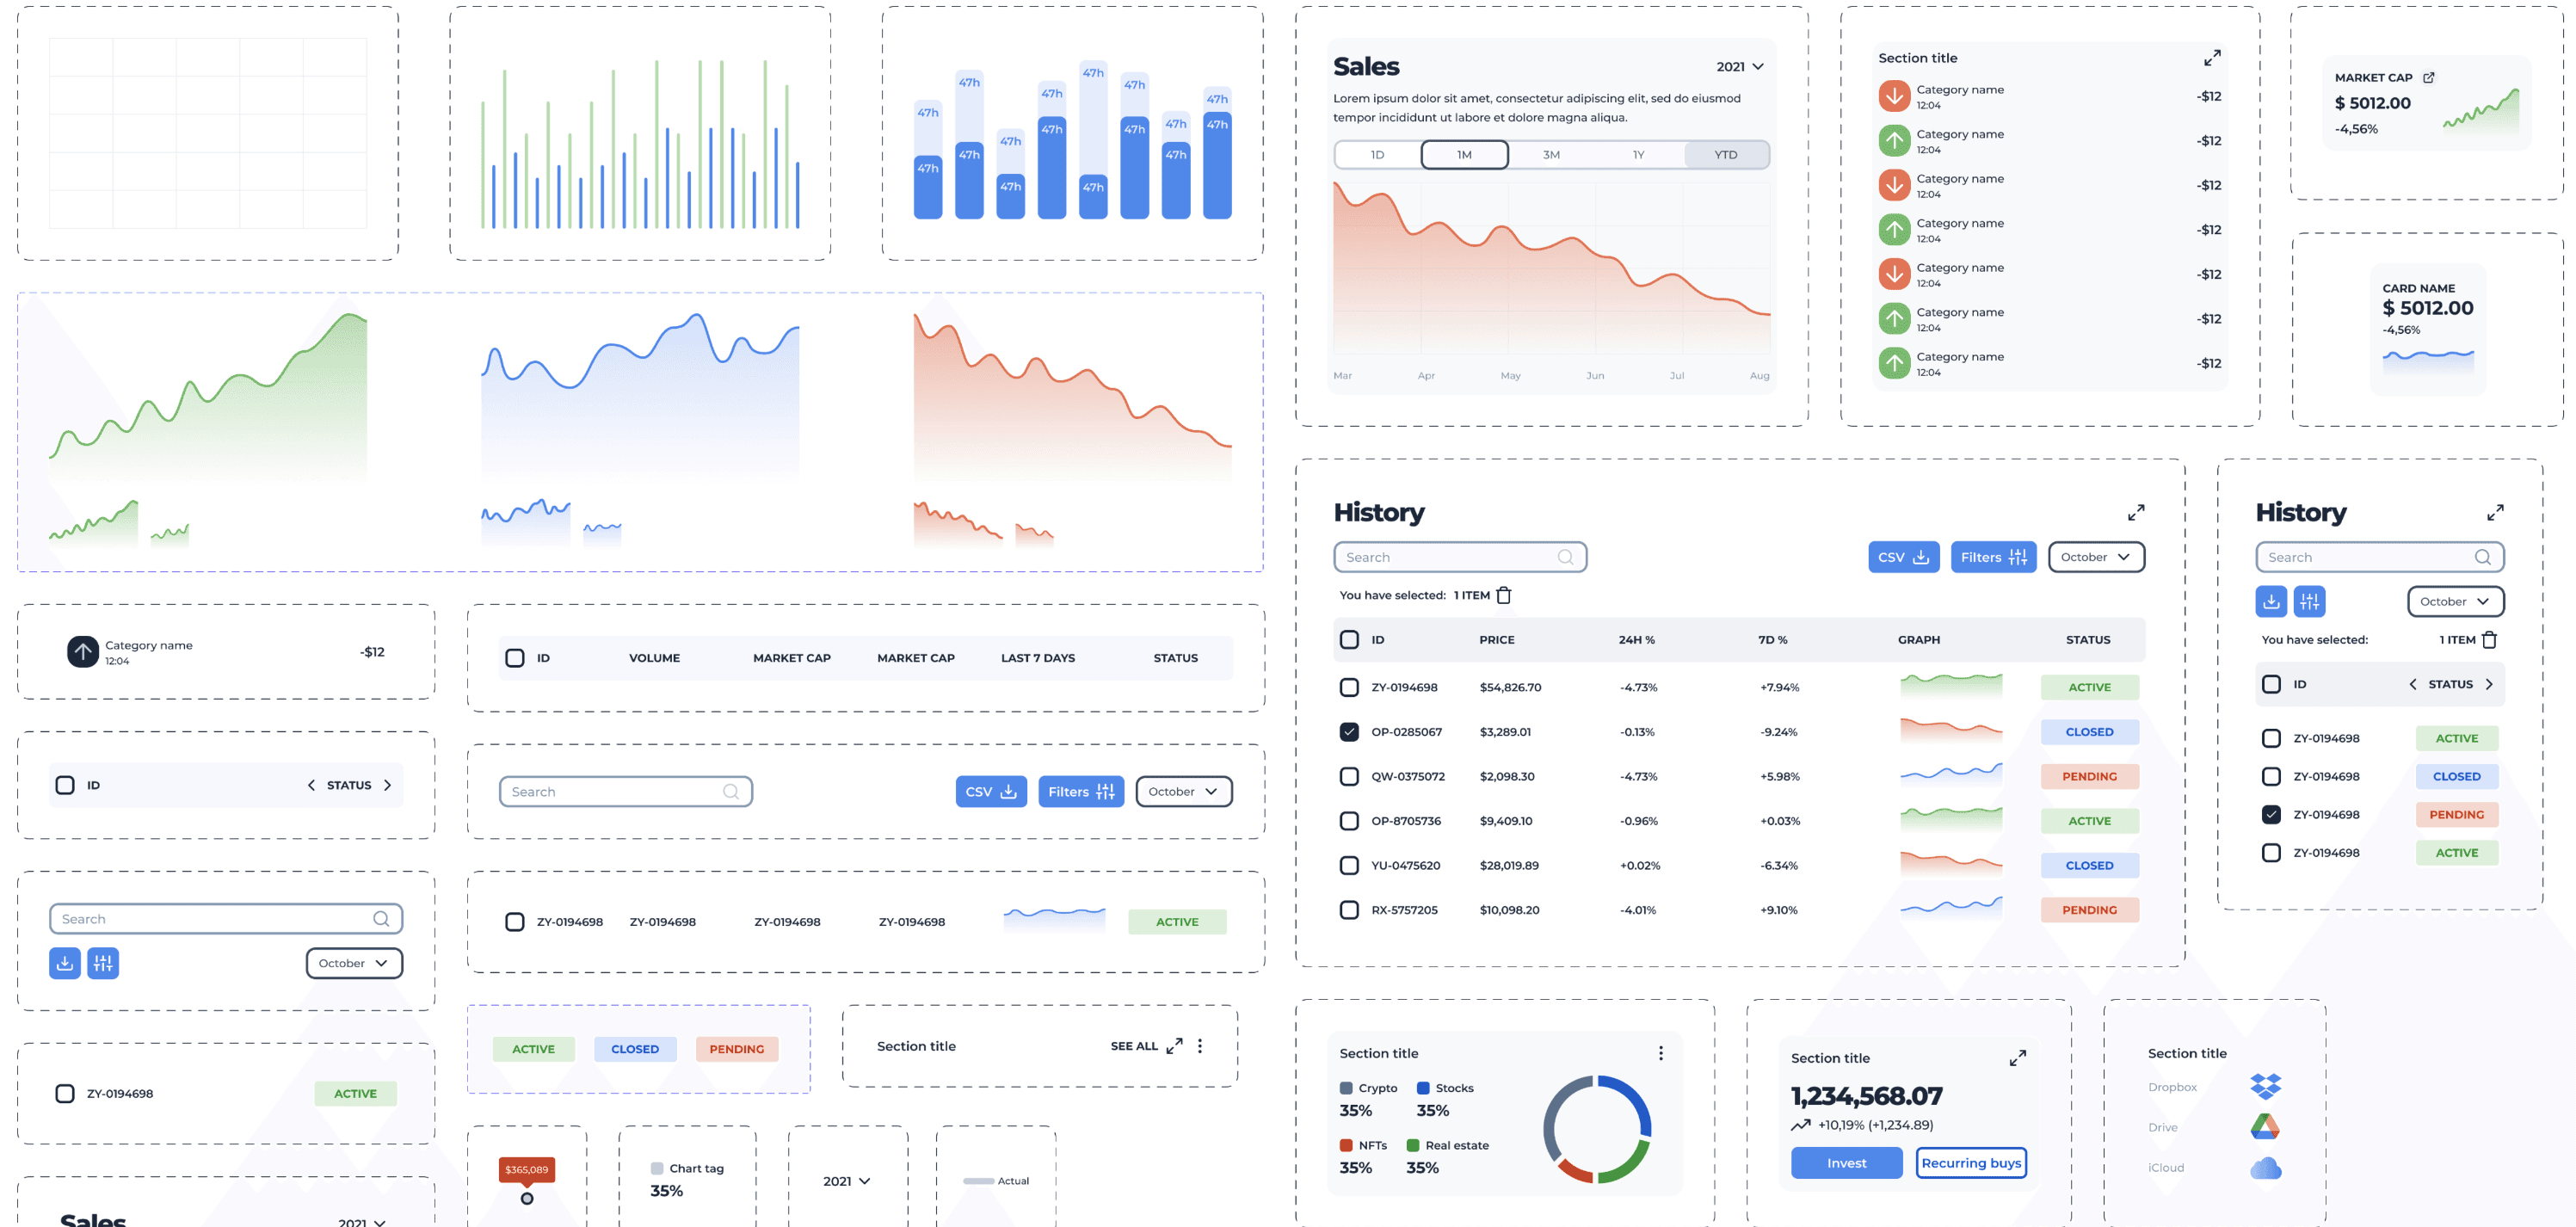This screenshot has height=1227, width=2576.
Task: Click the blue Invest button
Action: (x=1846, y=1163)
